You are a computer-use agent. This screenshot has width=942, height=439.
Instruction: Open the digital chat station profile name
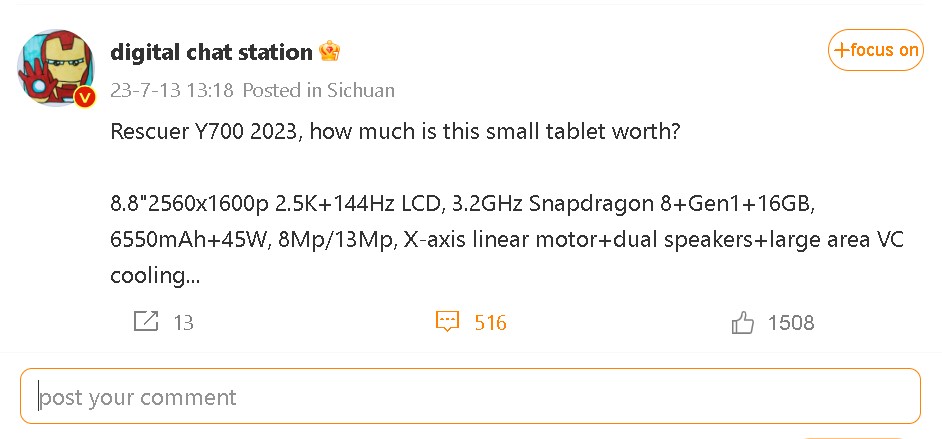click(x=211, y=52)
